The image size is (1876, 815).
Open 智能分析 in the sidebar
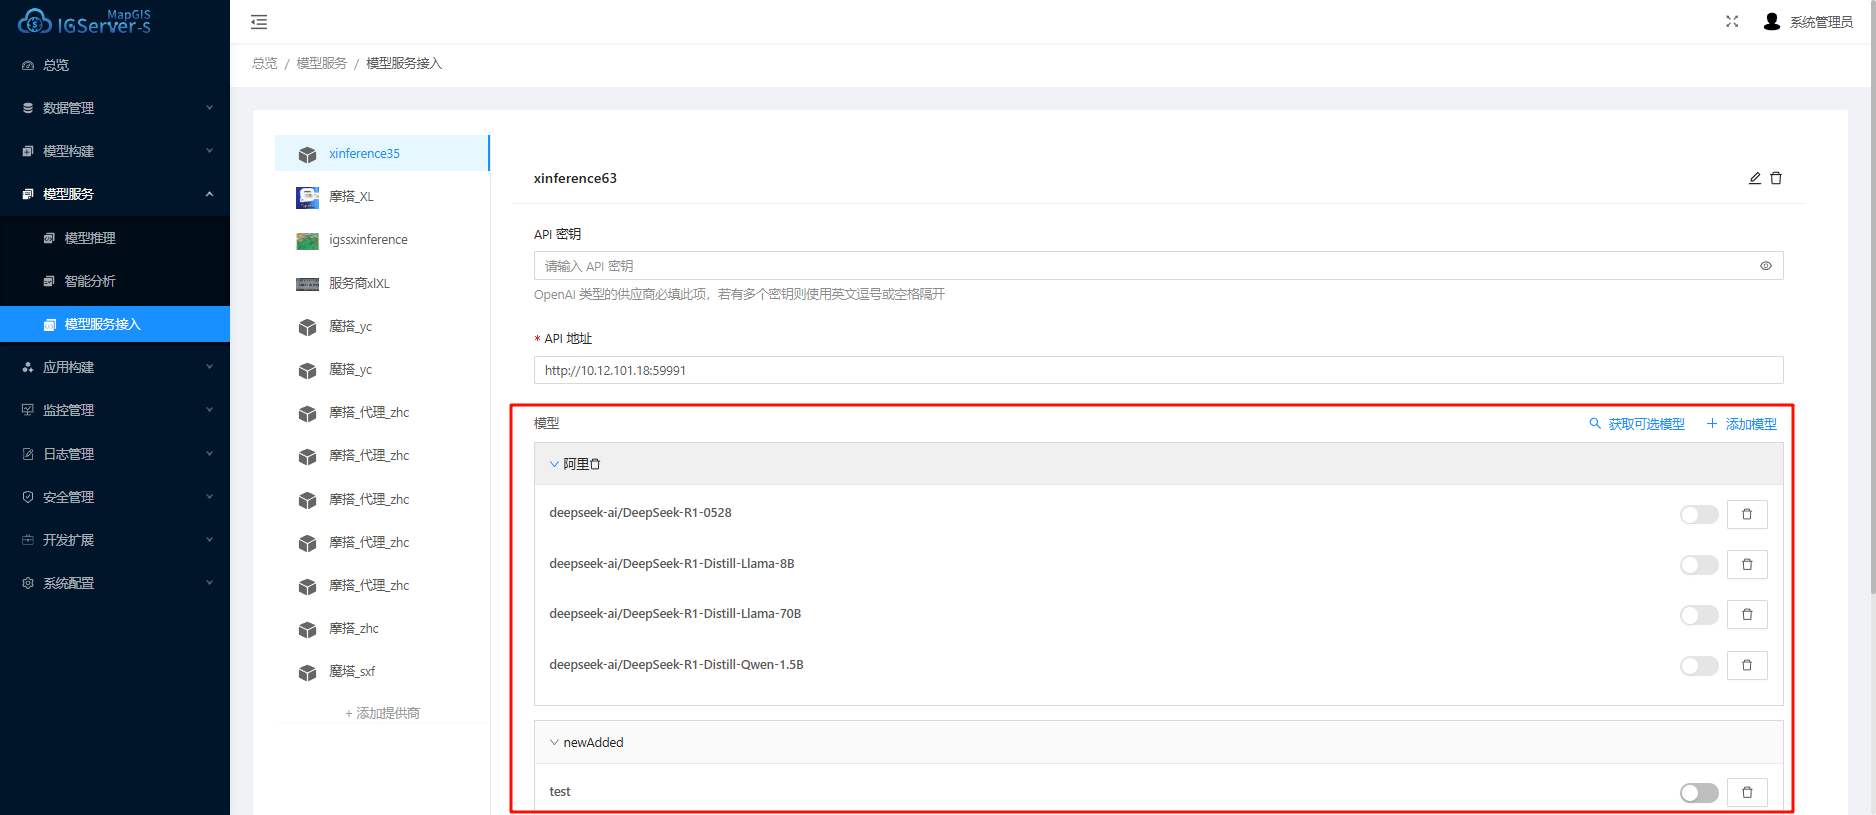click(x=90, y=281)
